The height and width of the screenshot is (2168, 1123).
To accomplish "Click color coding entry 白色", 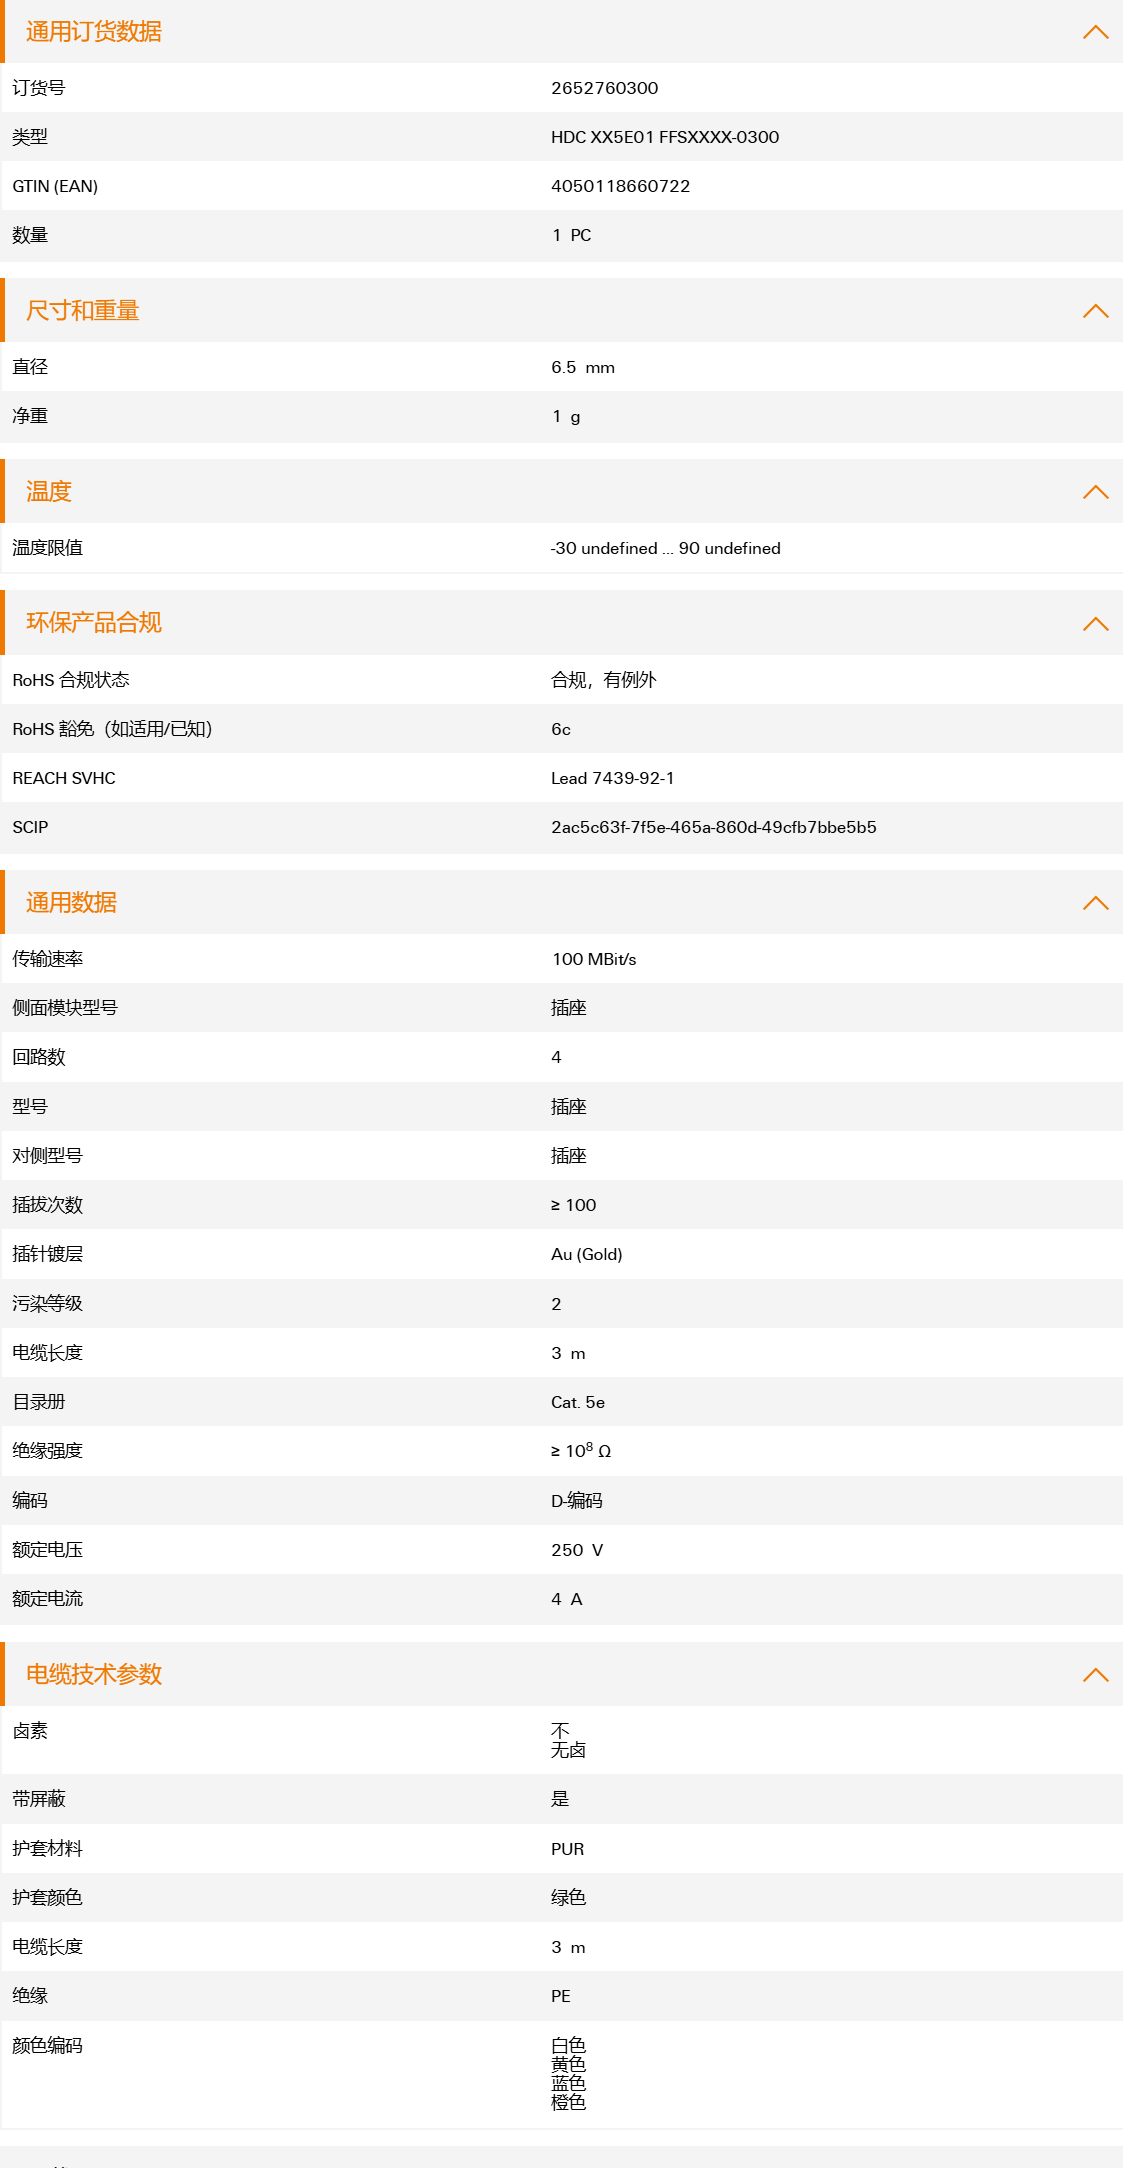I will pyautogui.click(x=569, y=2045).
